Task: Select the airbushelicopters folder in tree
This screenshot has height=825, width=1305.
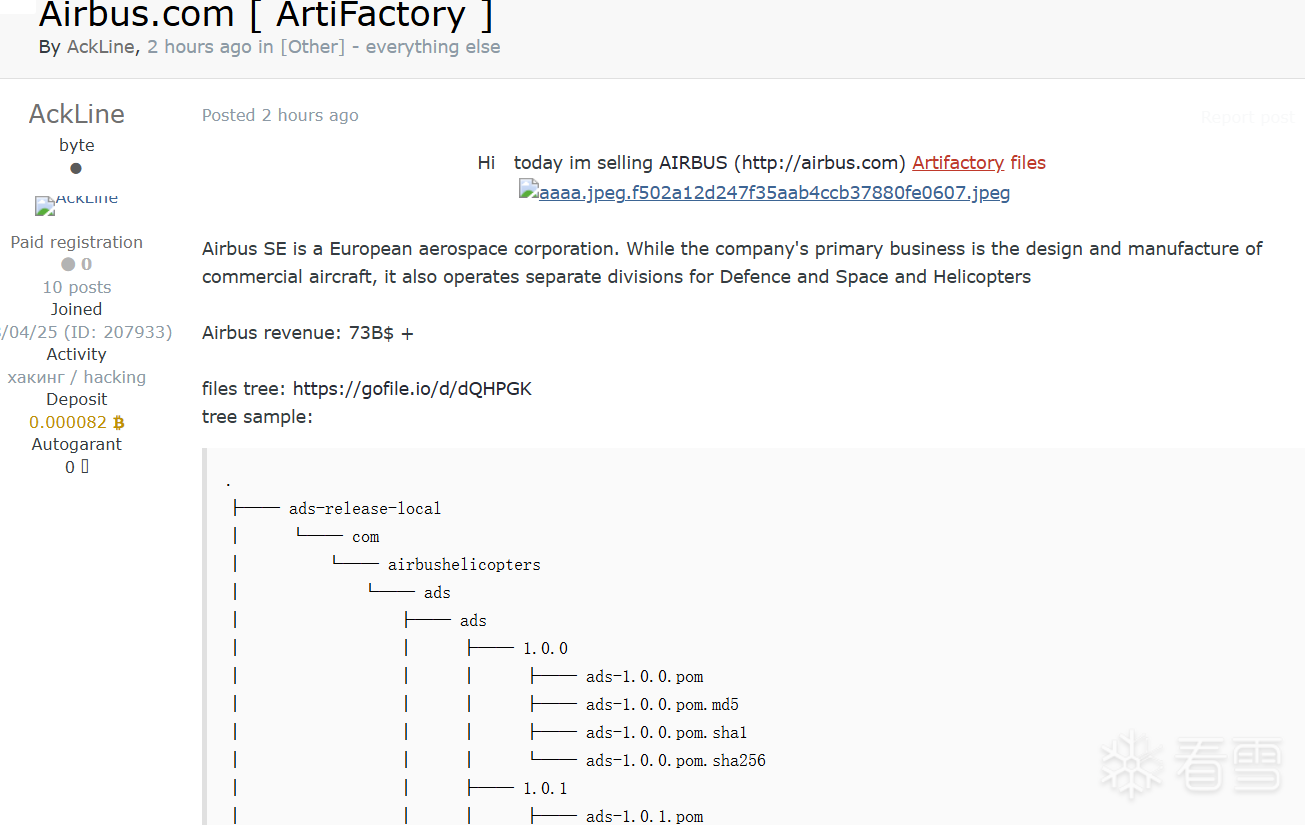Action: click(x=464, y=565)
